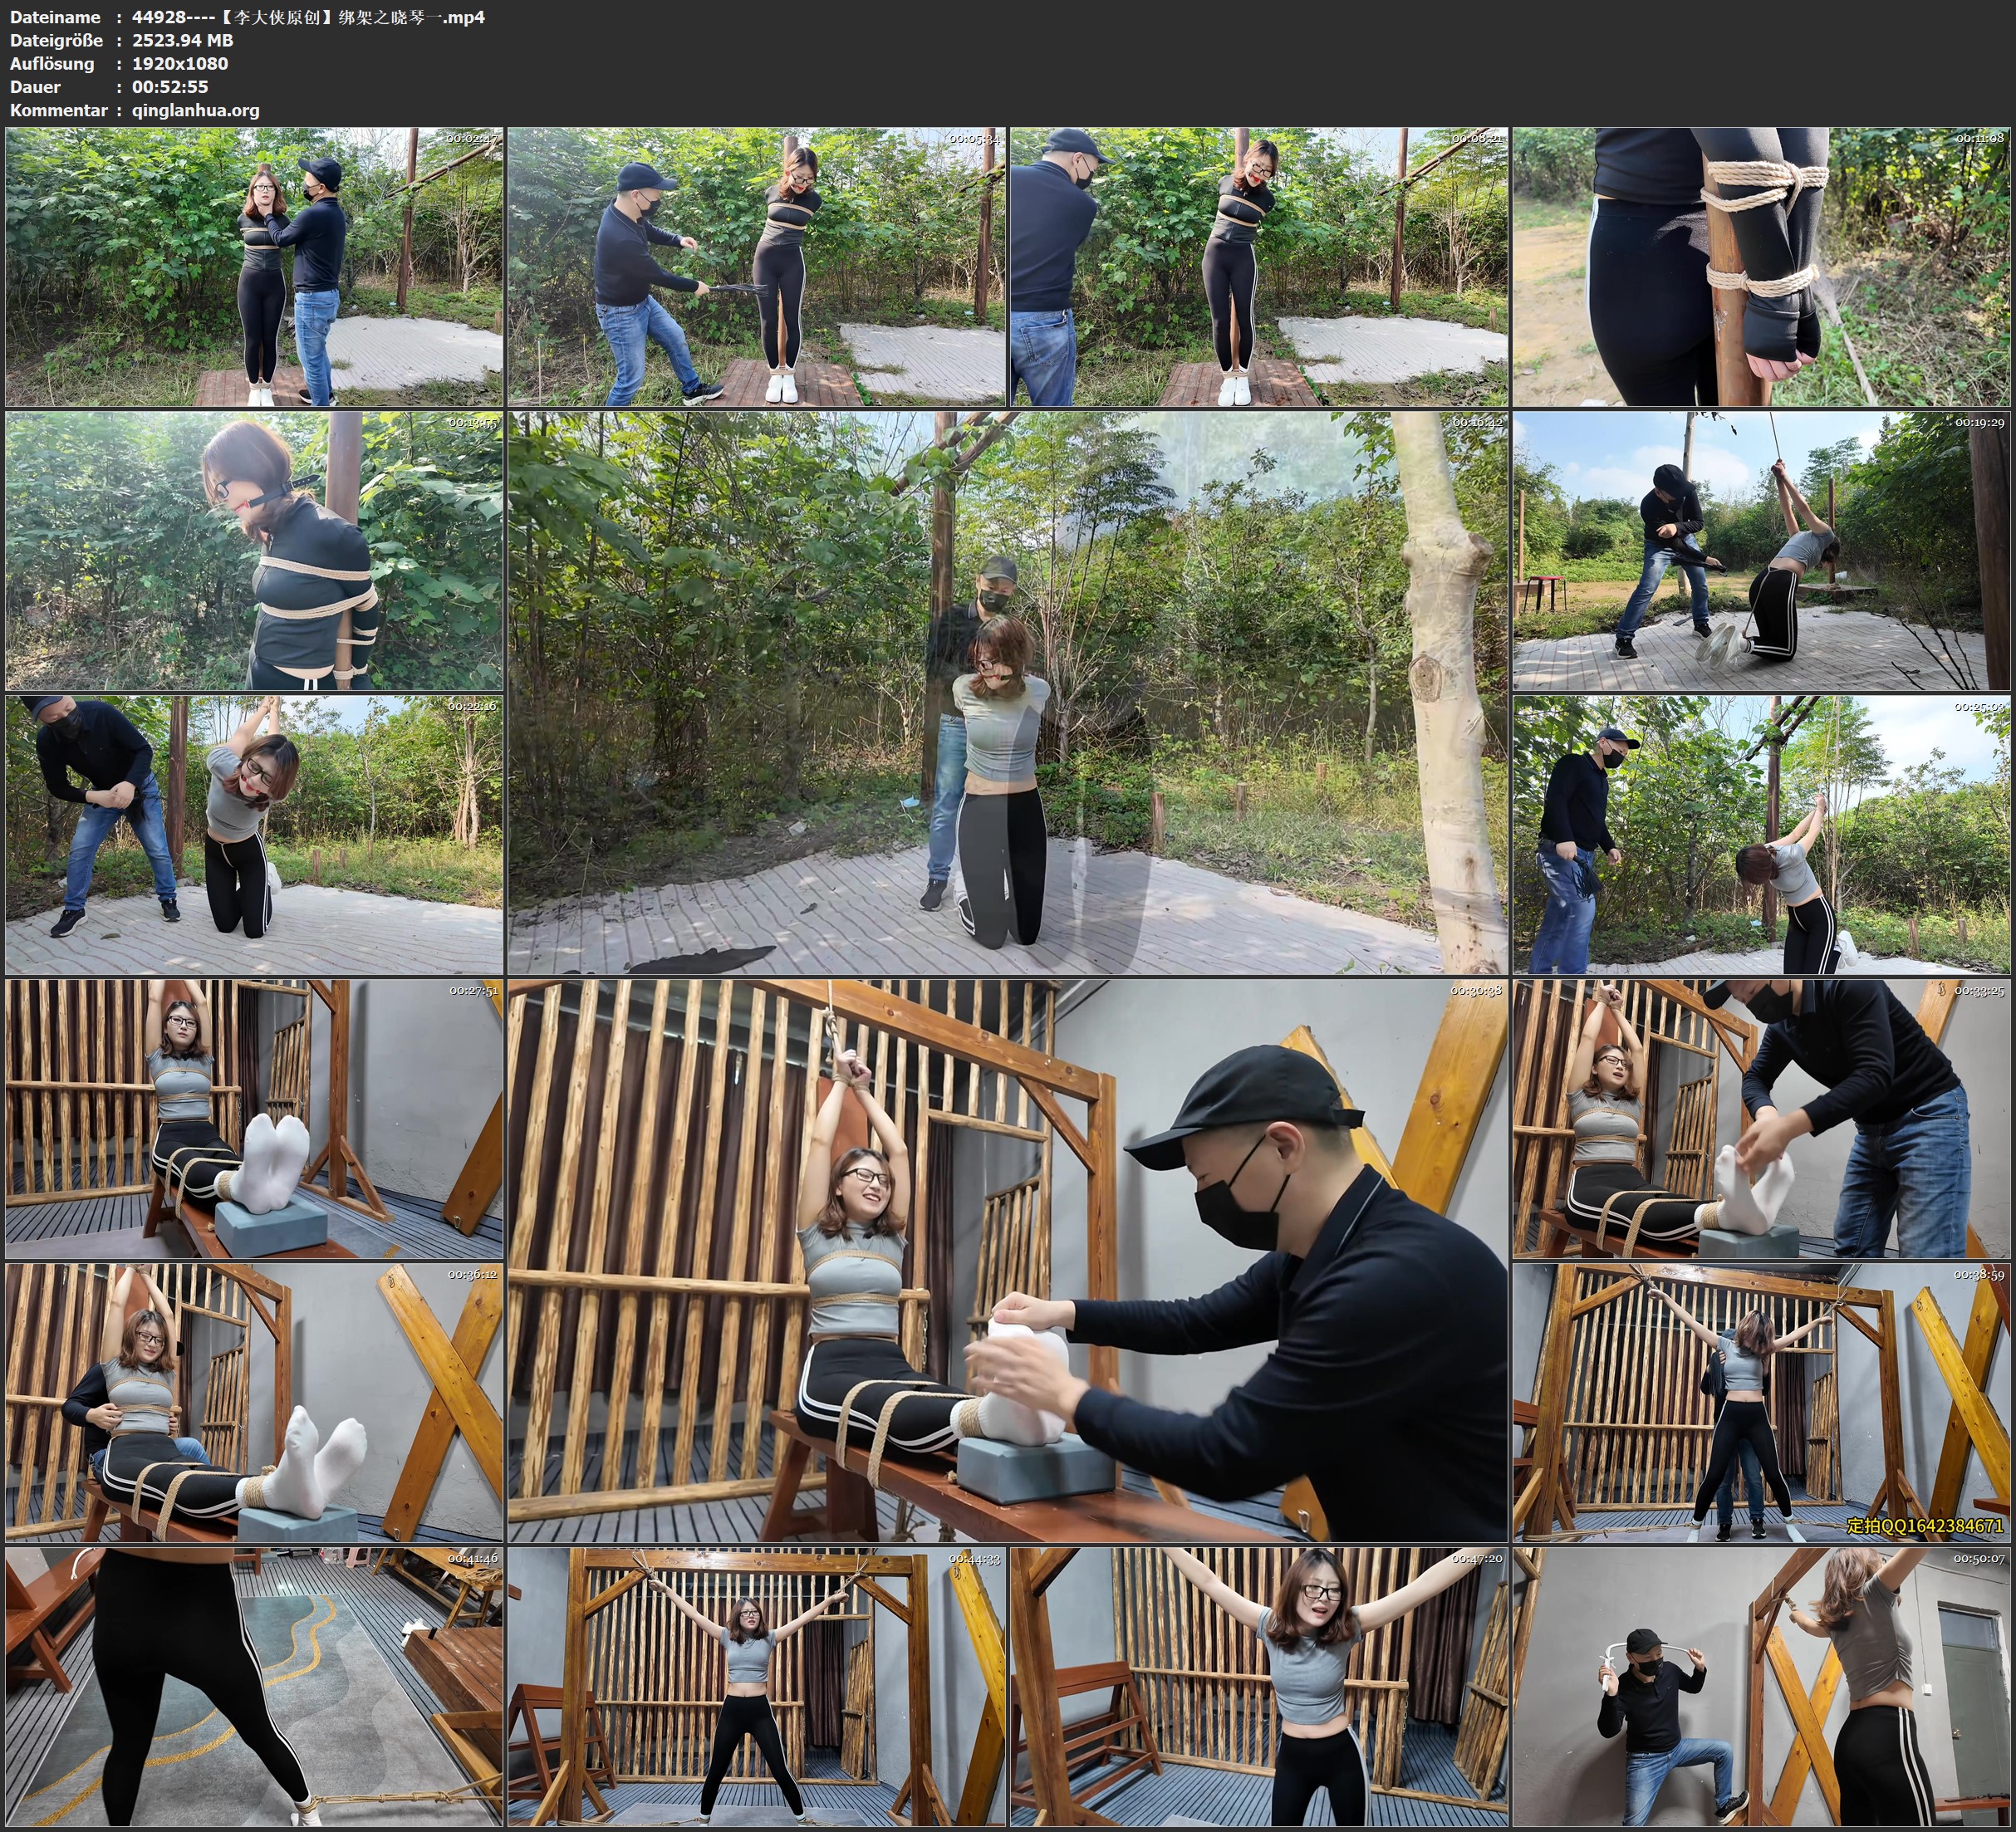Viewport: 2016px width, 1832px height.
Task: Open the frame at 00:05:34
Action: tap(757, 266)
